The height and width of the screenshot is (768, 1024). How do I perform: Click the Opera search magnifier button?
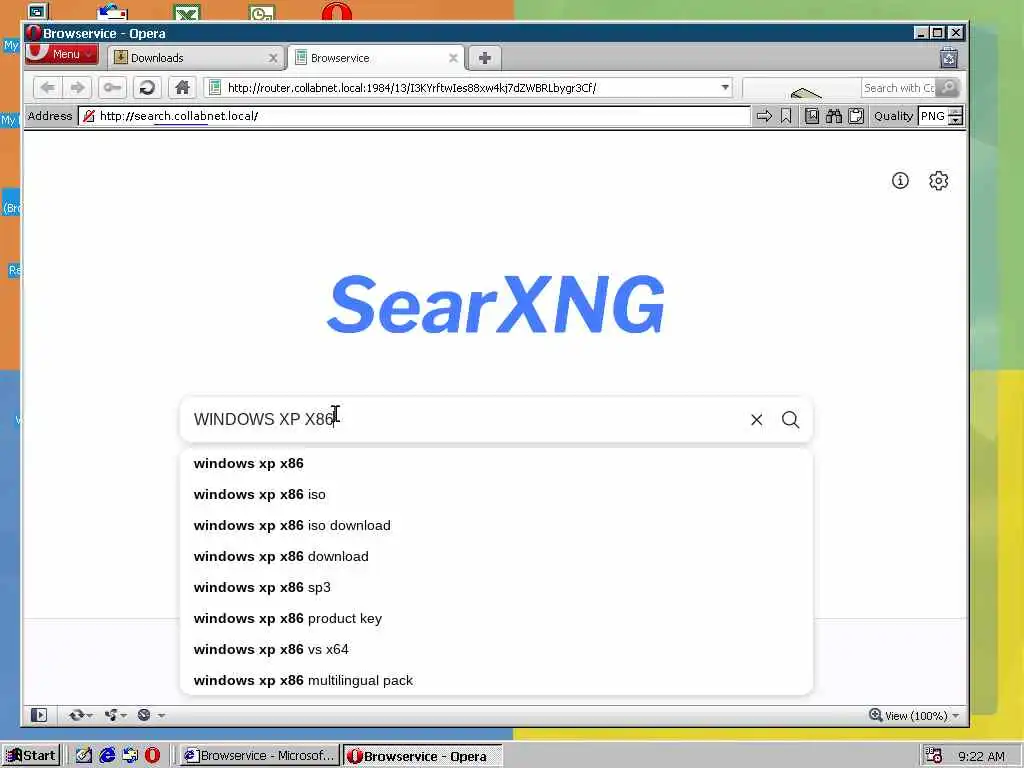click(x=948, y=88)
